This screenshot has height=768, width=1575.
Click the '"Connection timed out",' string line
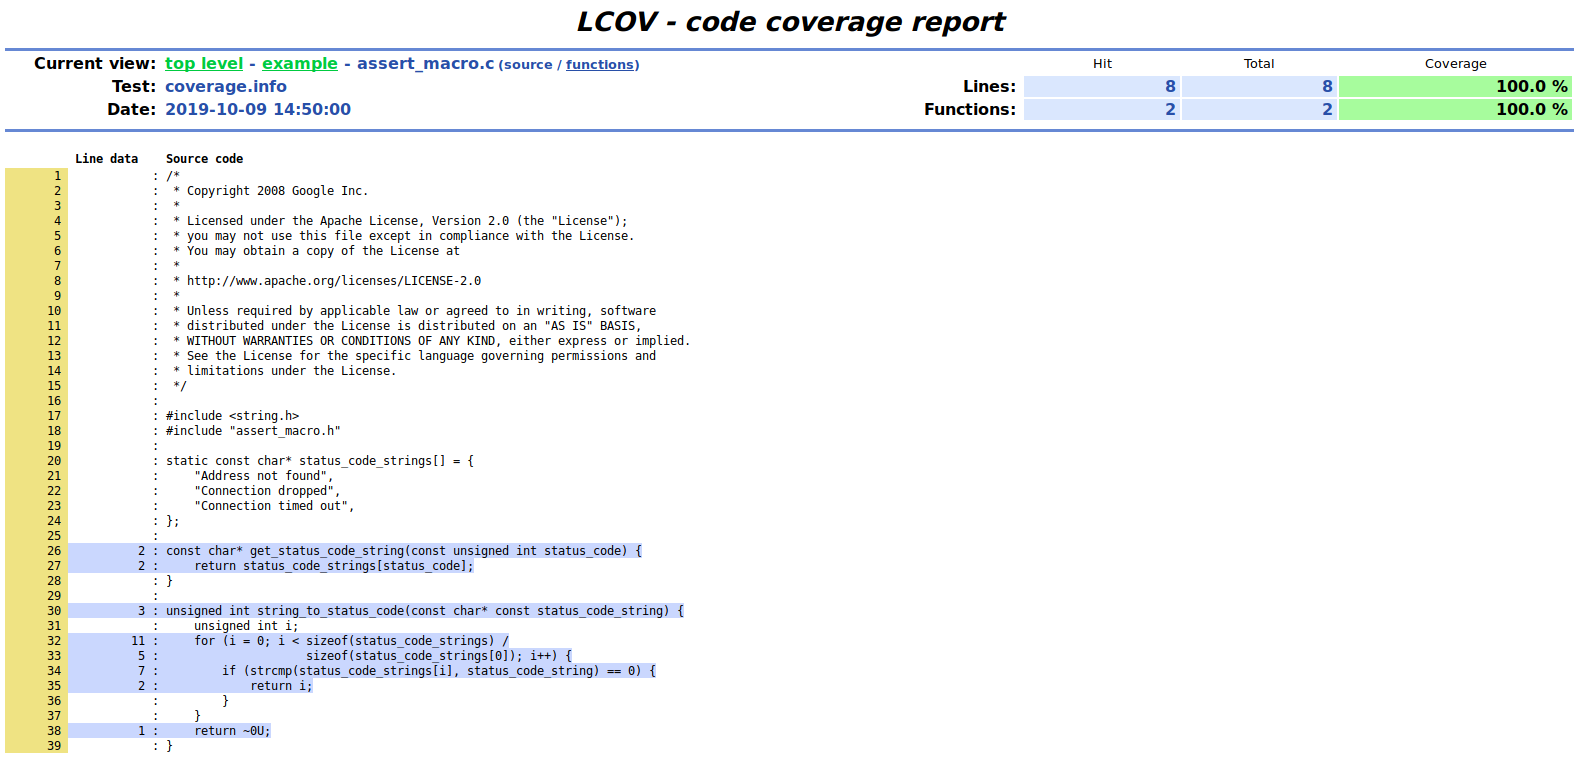274,506
